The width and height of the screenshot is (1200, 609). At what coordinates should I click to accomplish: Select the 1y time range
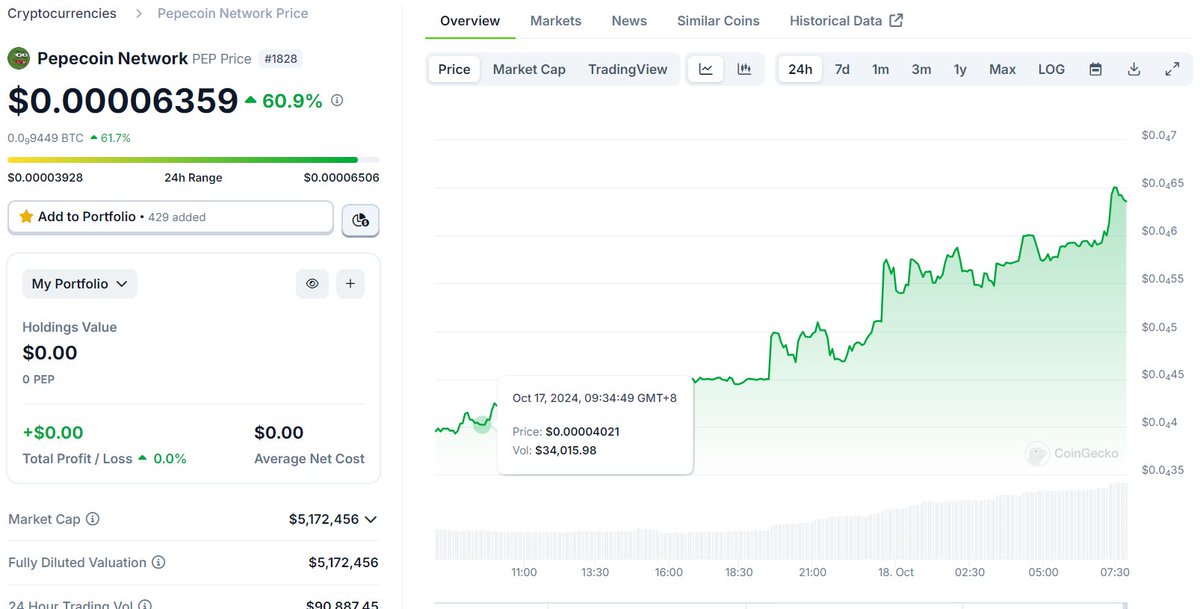pos(960,69)
